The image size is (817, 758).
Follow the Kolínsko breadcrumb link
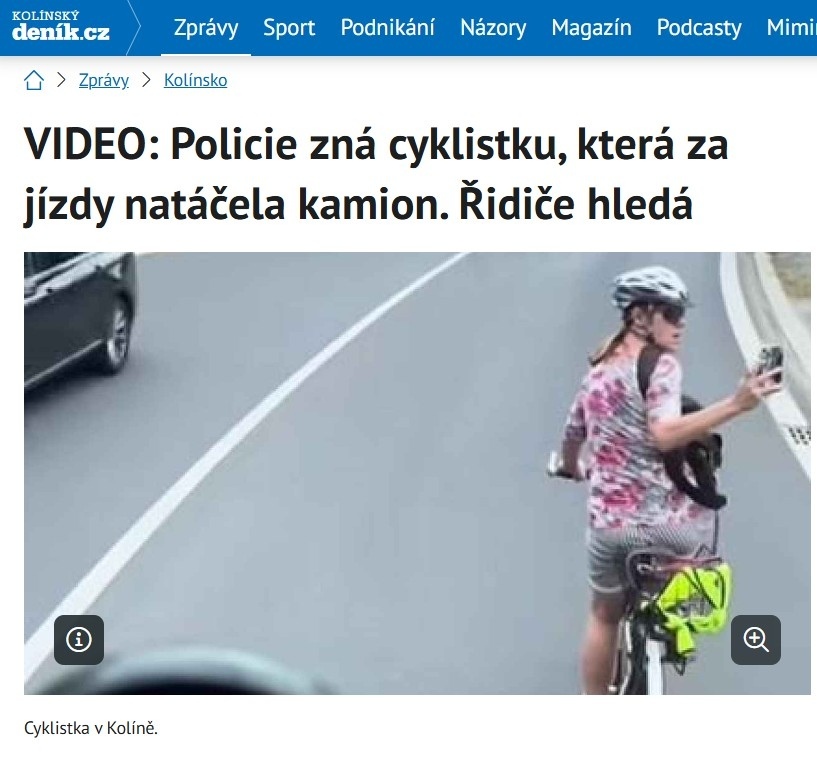195,80
